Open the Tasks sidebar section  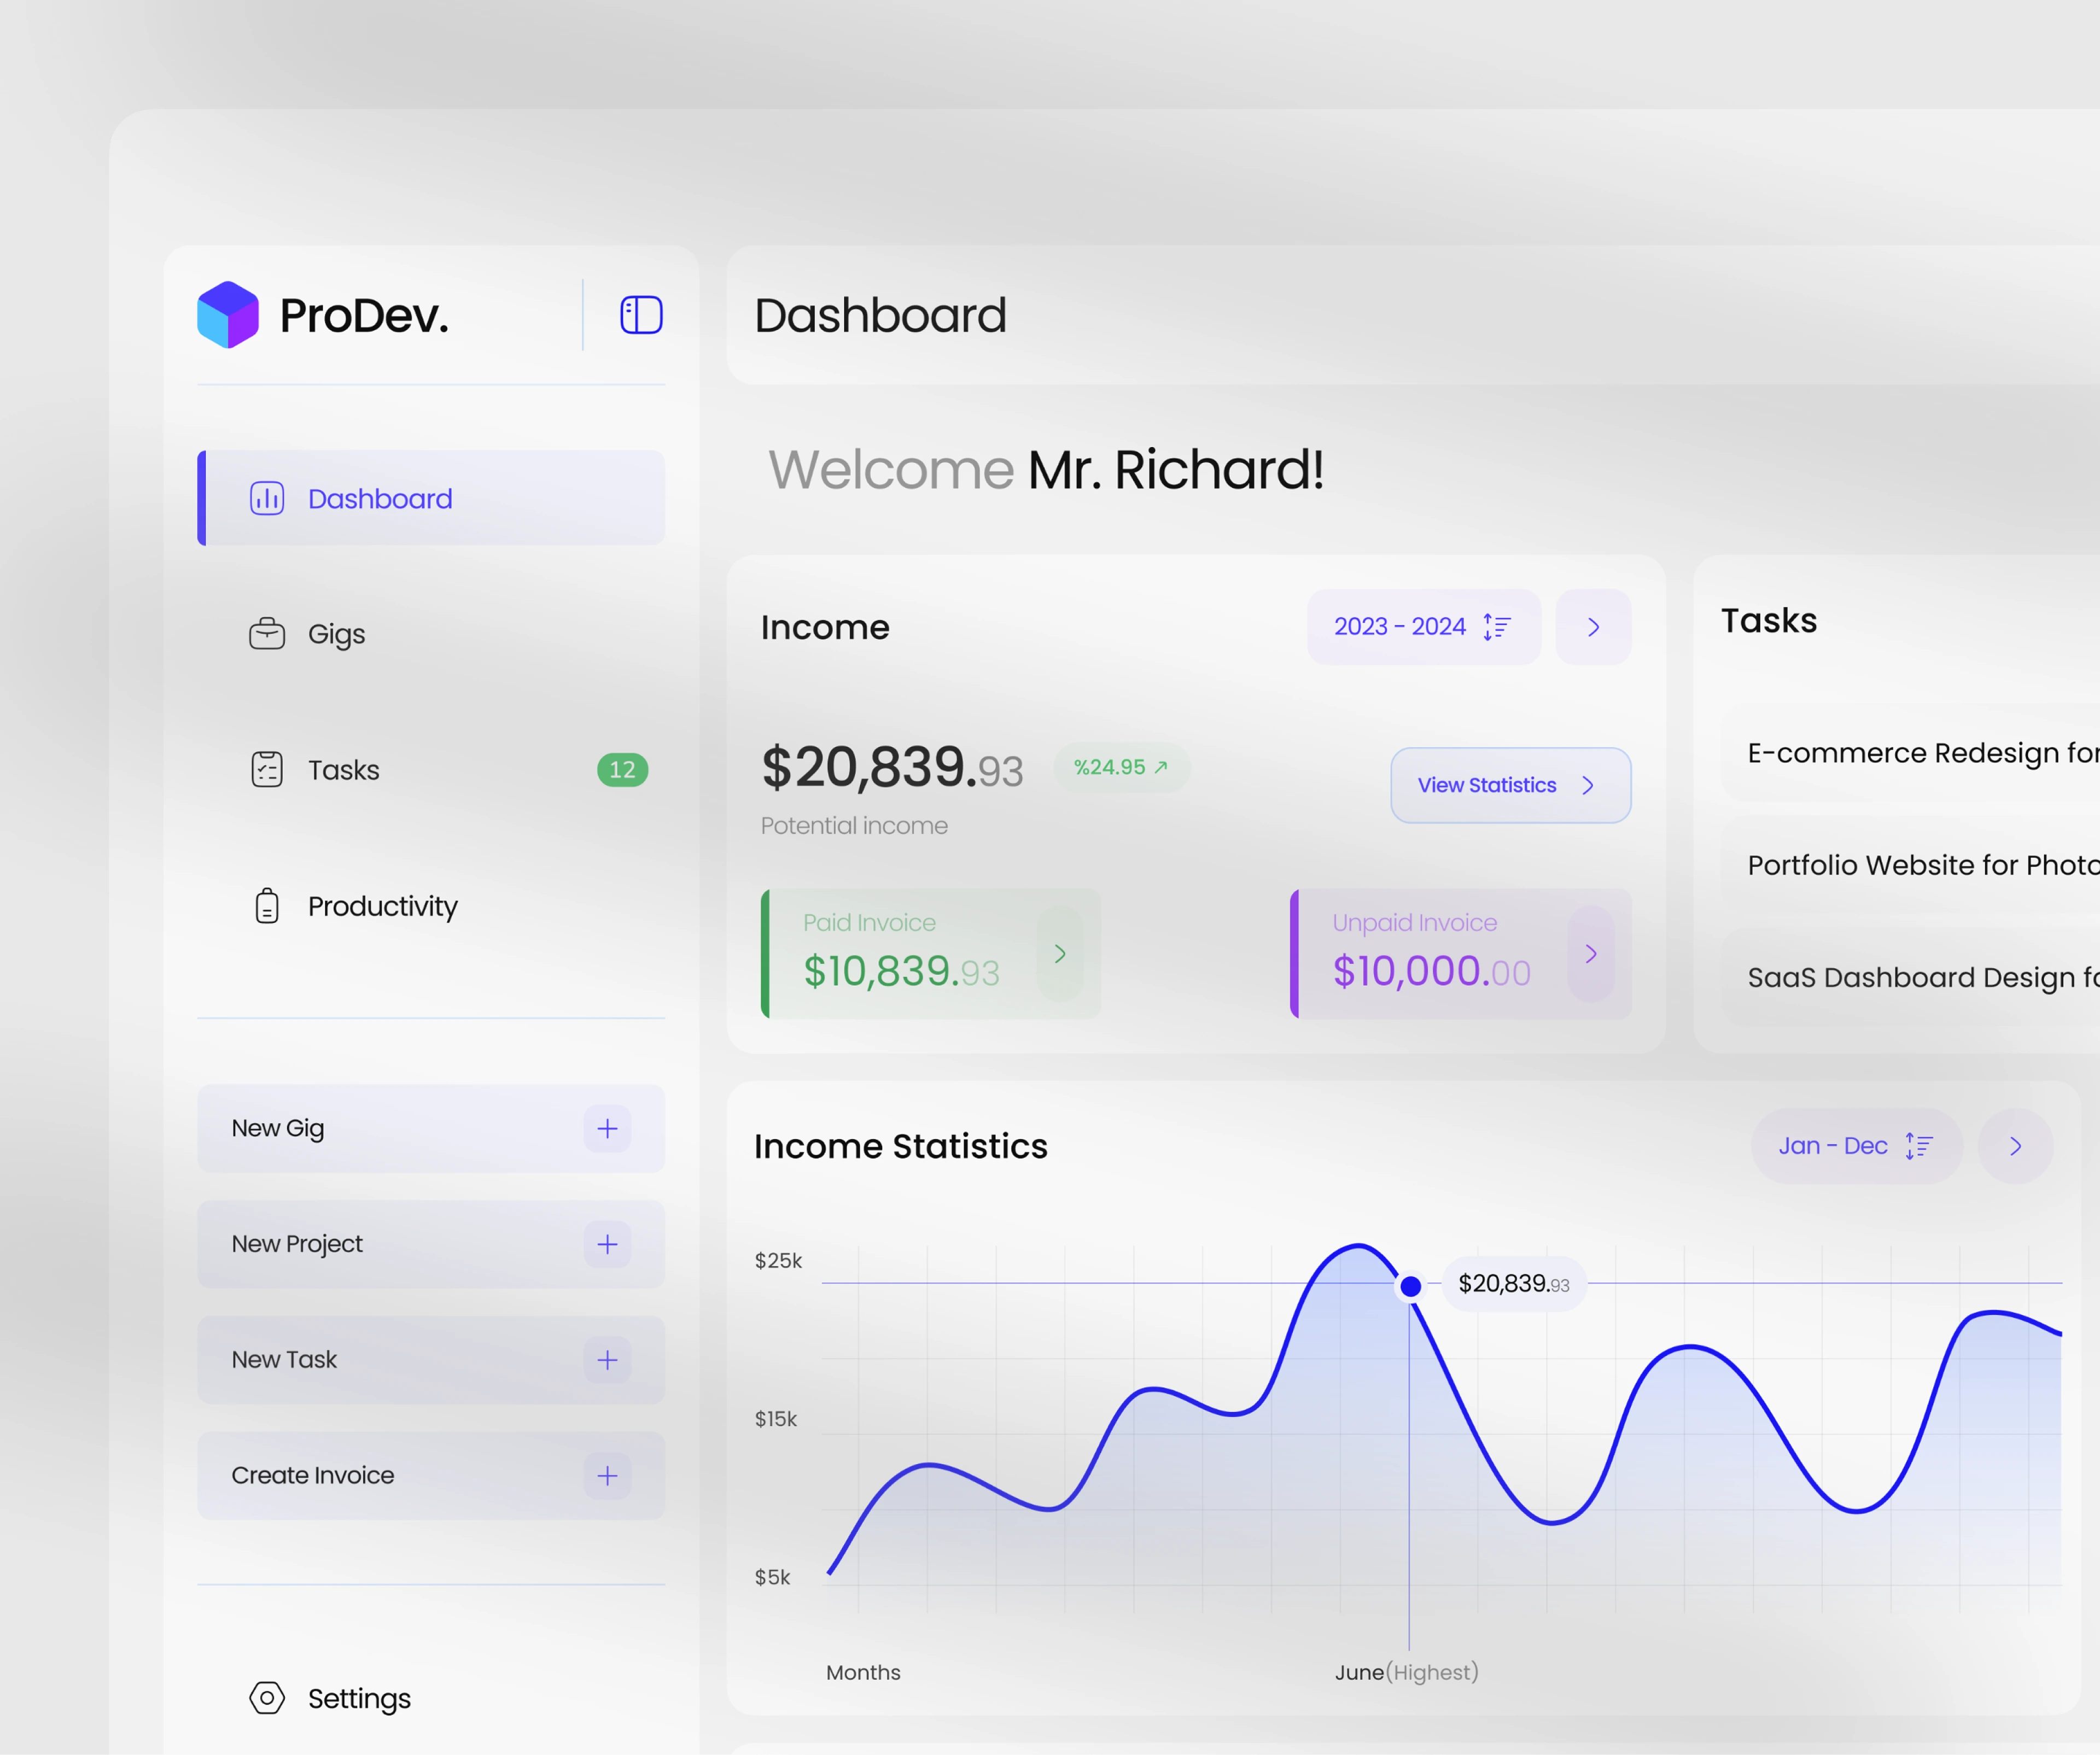(x=431, y=770)
